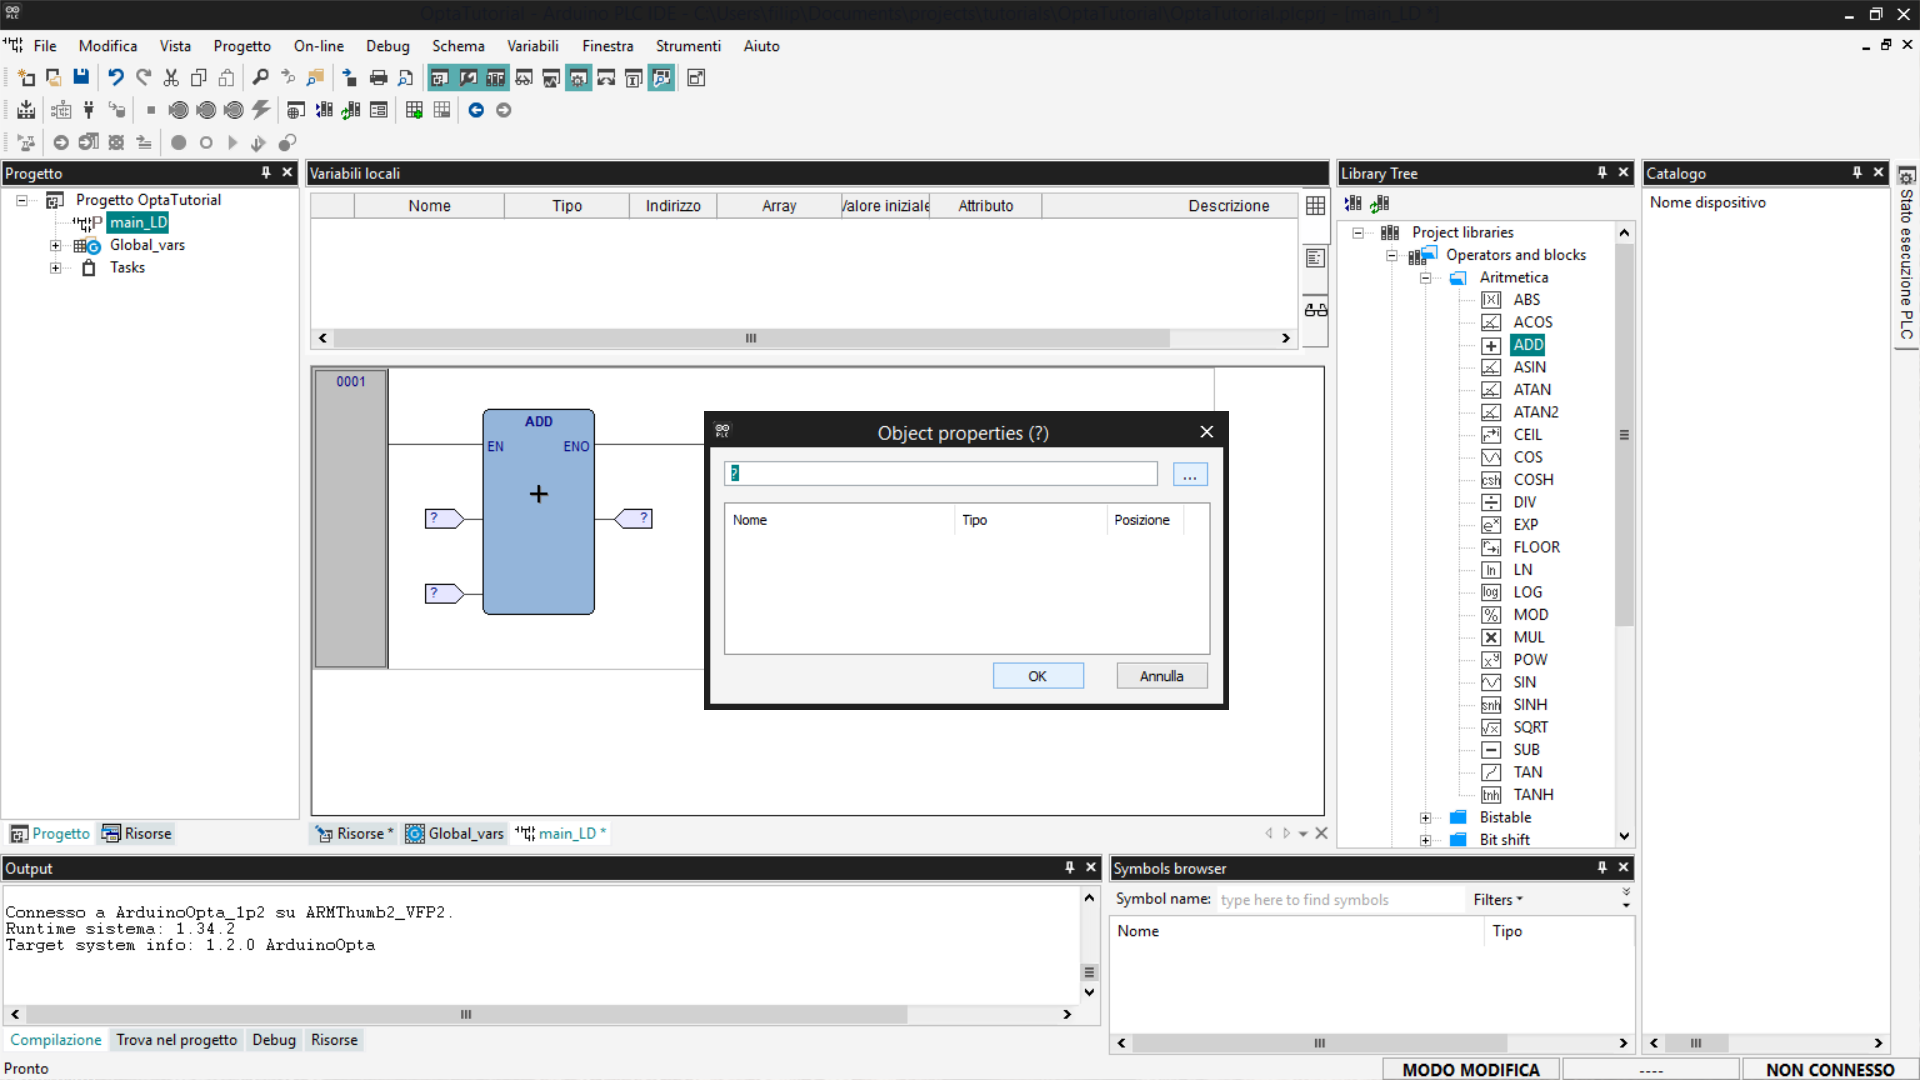
Task: Switch to the Global_vars editor tab
Action: click(x=455, y=833)
